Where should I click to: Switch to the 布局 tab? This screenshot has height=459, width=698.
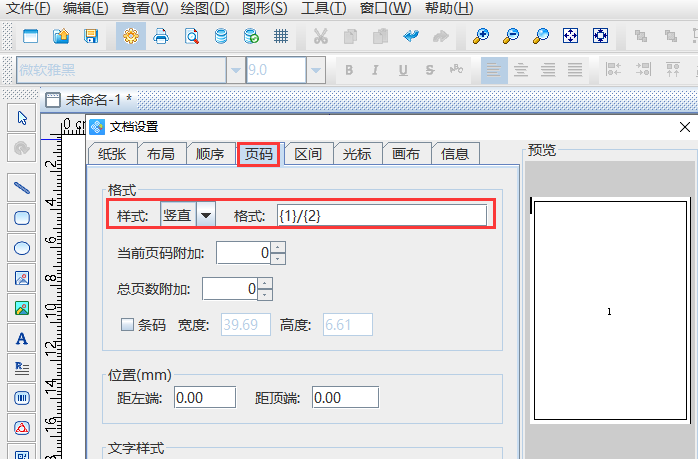point(161,154)
